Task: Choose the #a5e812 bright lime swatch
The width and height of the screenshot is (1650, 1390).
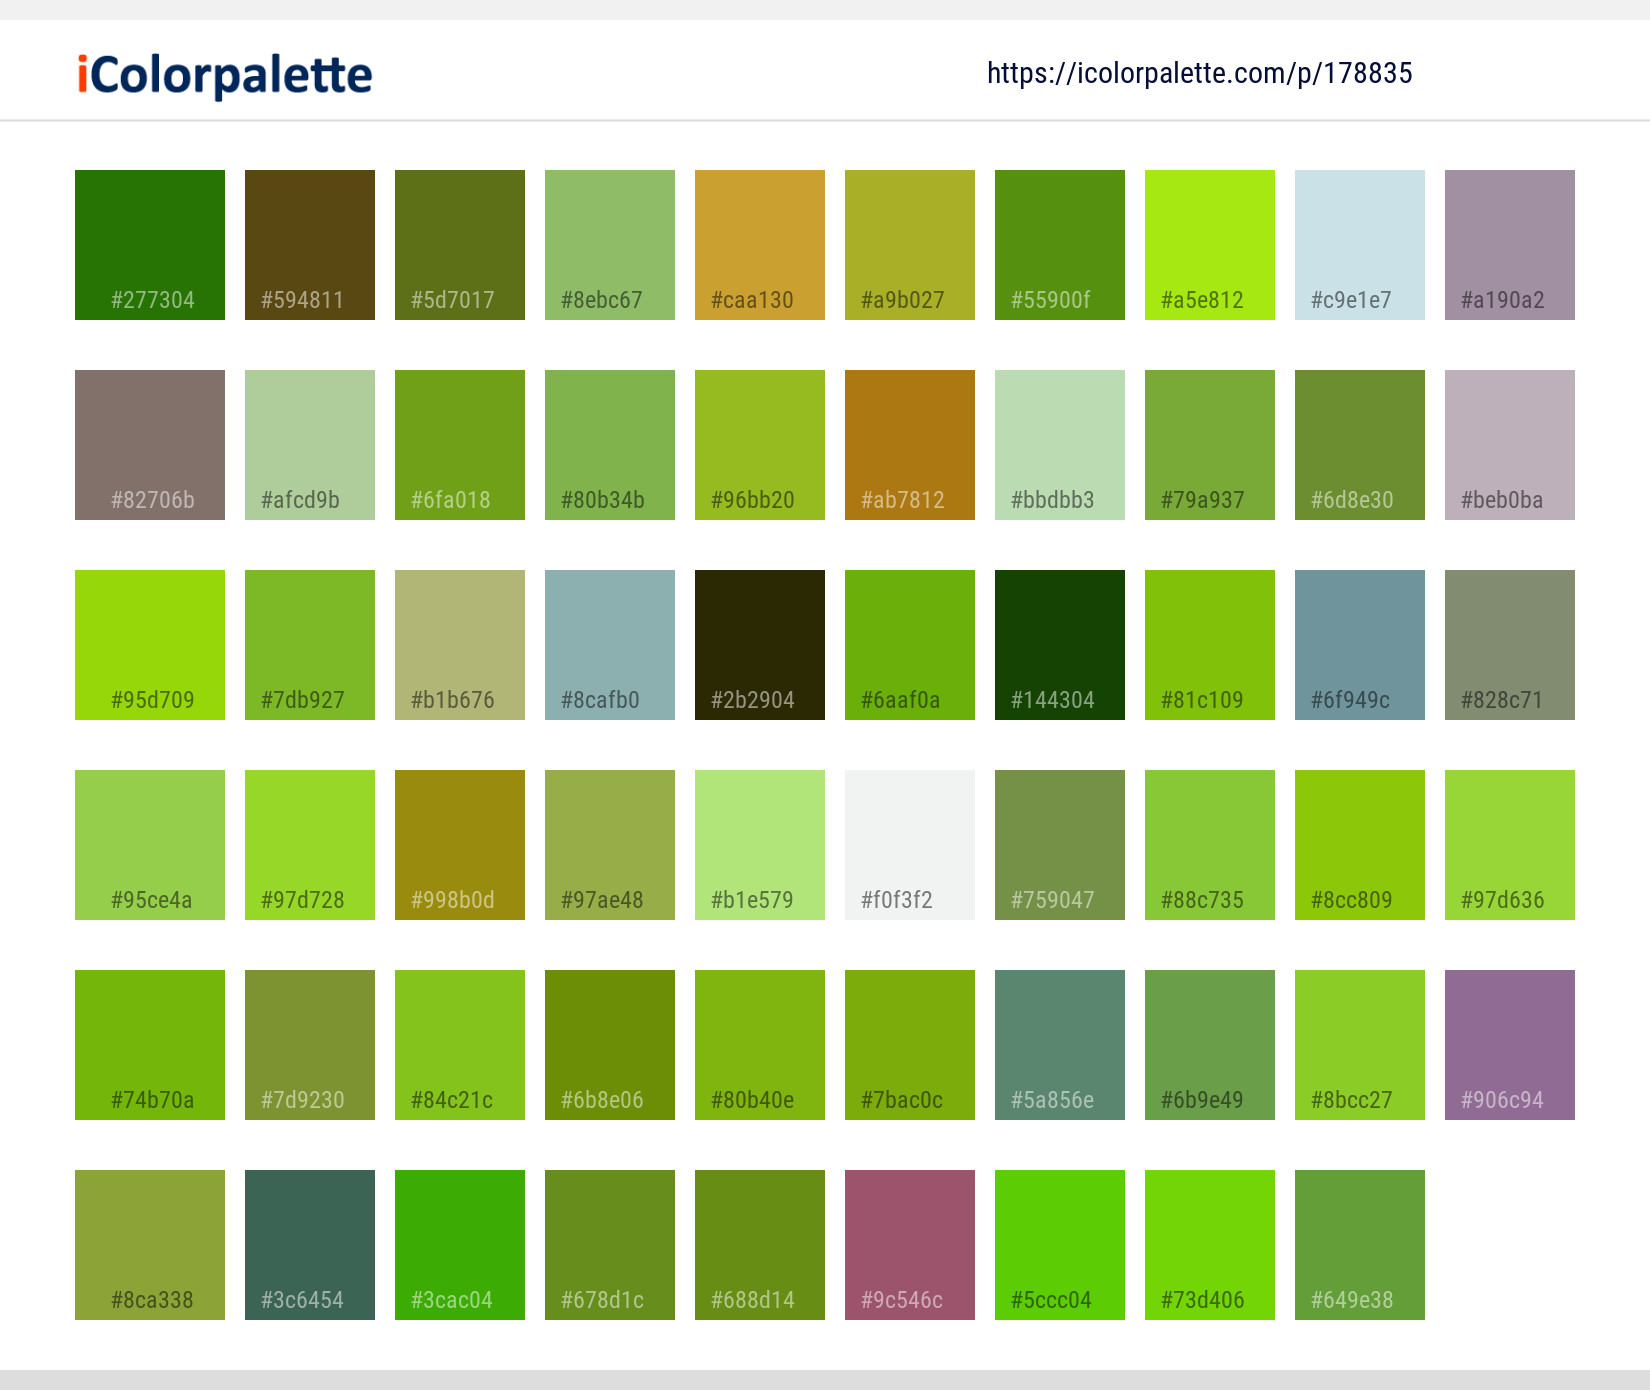Action: pyautogui.click(x=1210, y=245)
